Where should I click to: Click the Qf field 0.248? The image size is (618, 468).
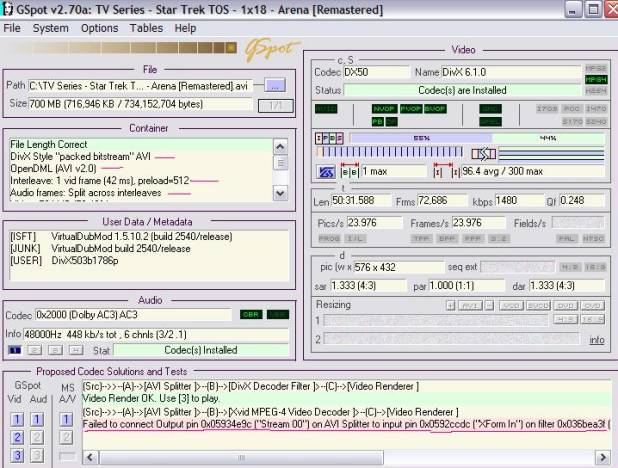(x=581, y=200)
